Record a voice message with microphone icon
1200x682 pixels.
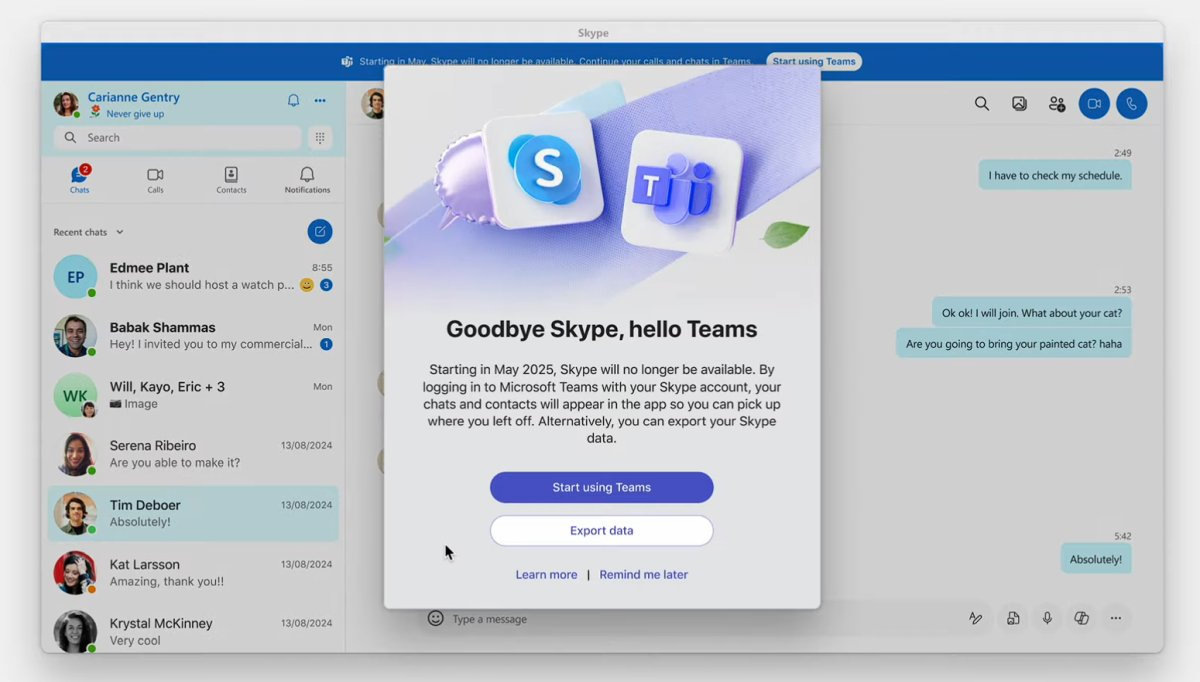click(x=1047, y=619)
